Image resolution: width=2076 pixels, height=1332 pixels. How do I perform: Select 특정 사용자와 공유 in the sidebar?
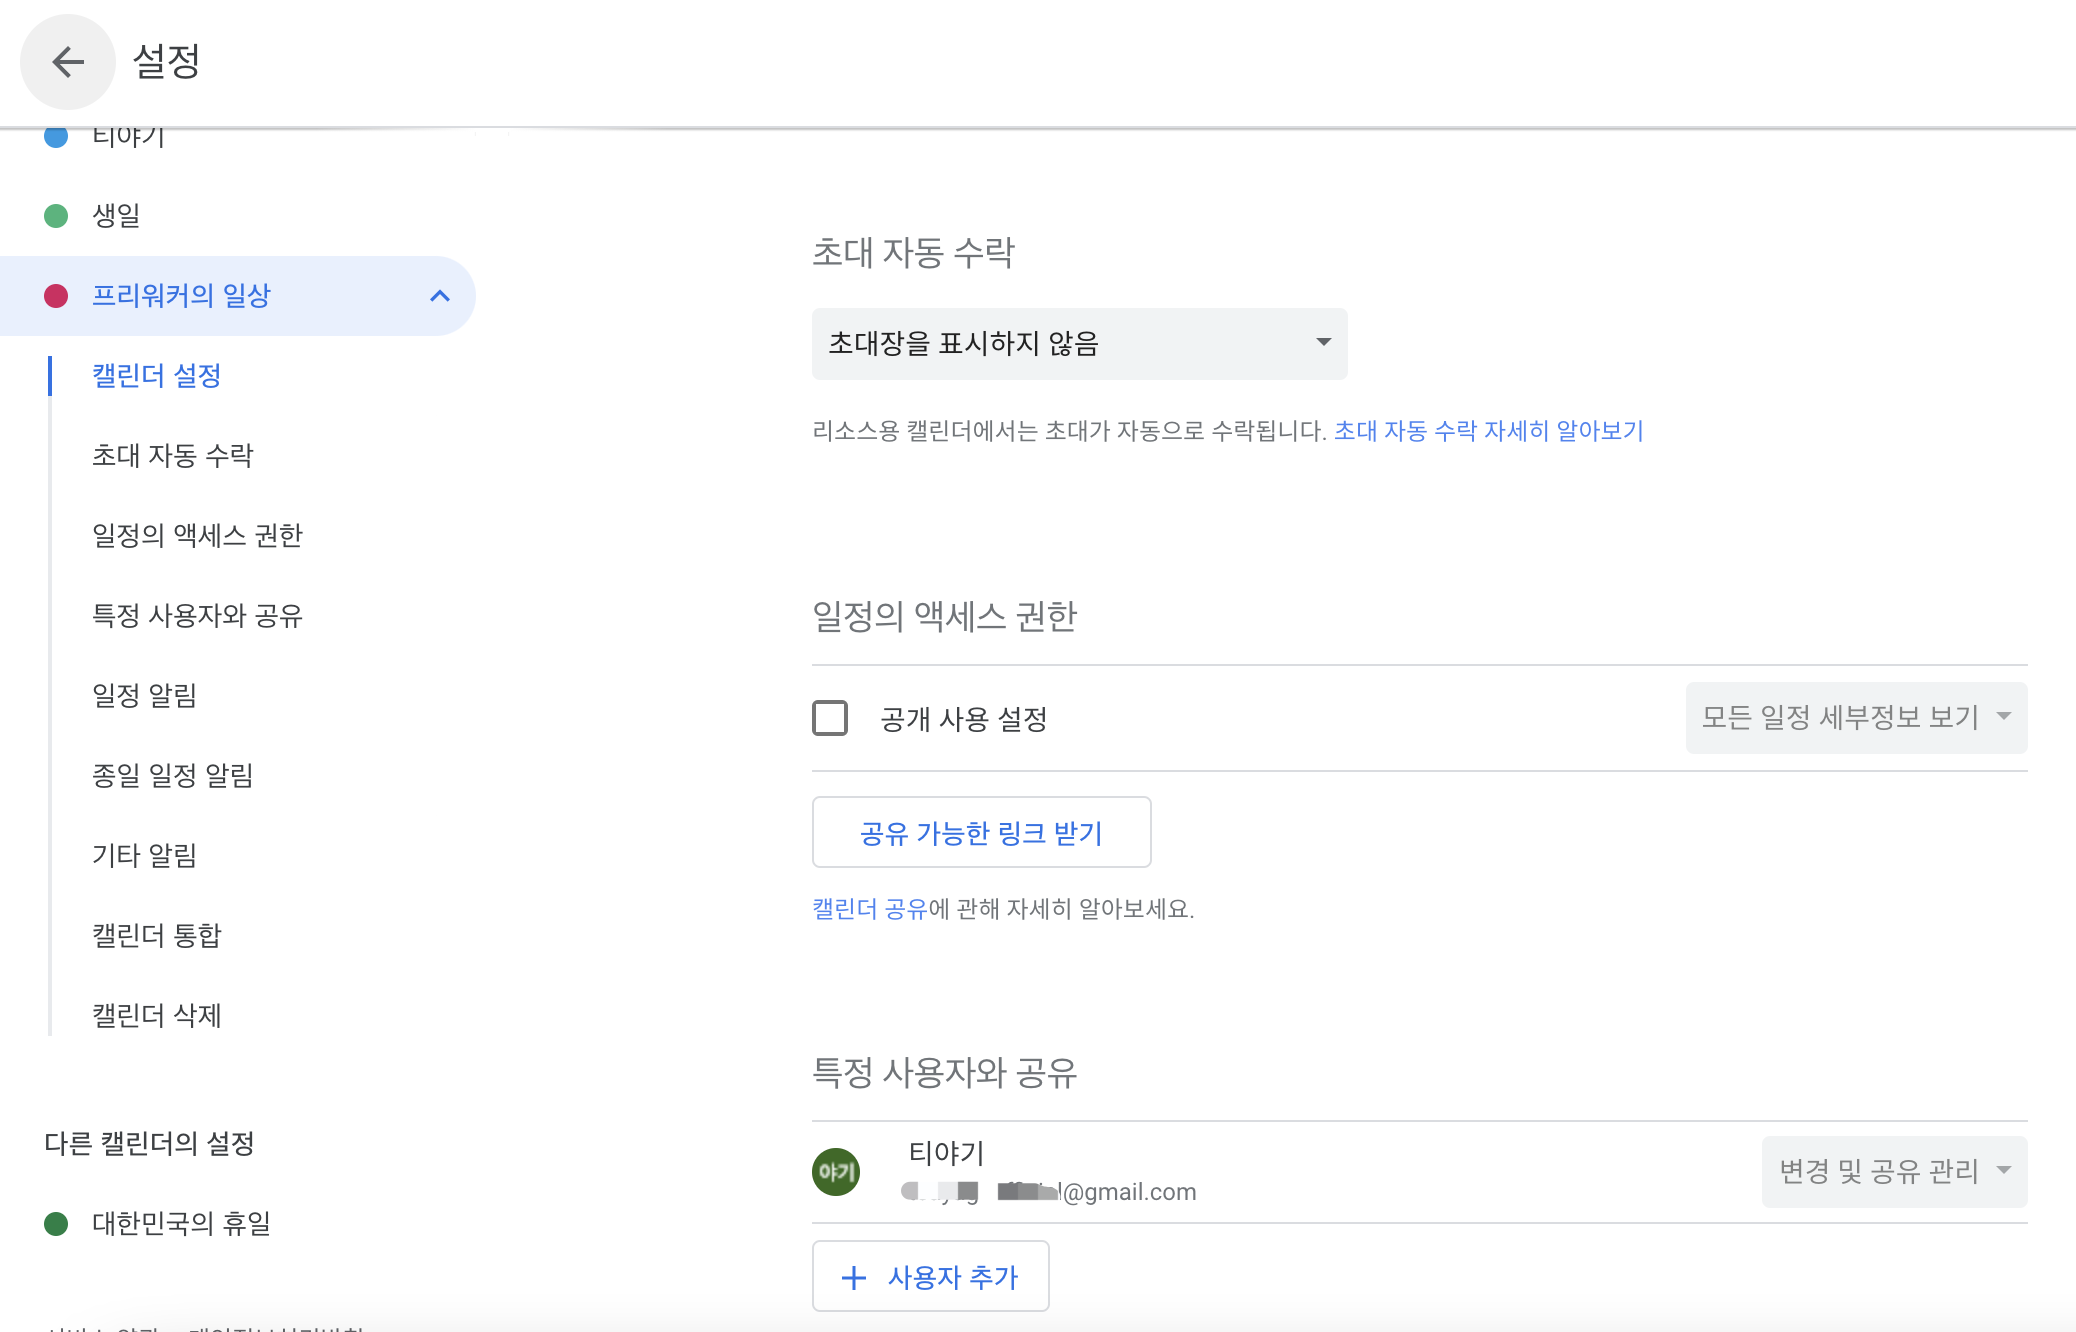click(196, 616)
